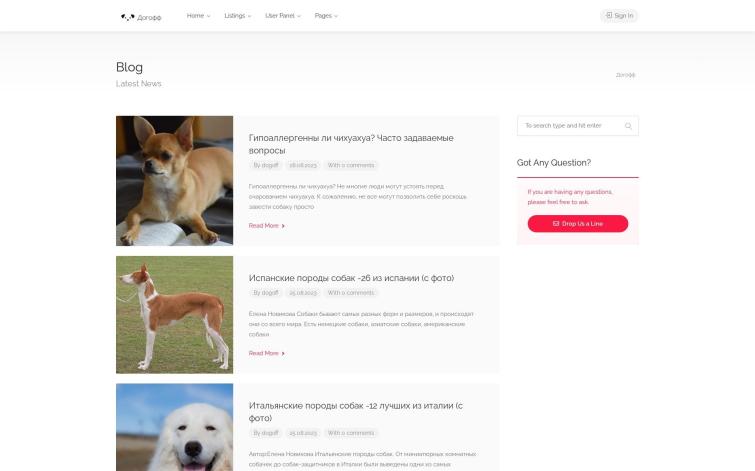Open post title 'Гипоаллергенны ли чихуахуа?'
The height and width of the screenshot is (471, 755).
351,144
